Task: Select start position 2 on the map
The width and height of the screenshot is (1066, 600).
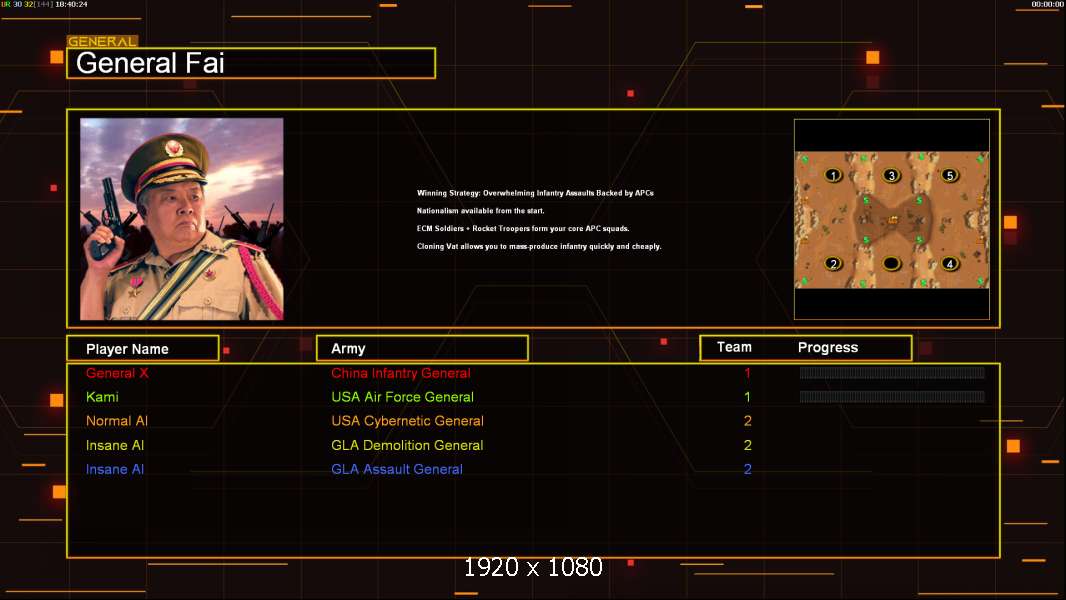Action: 833,264
